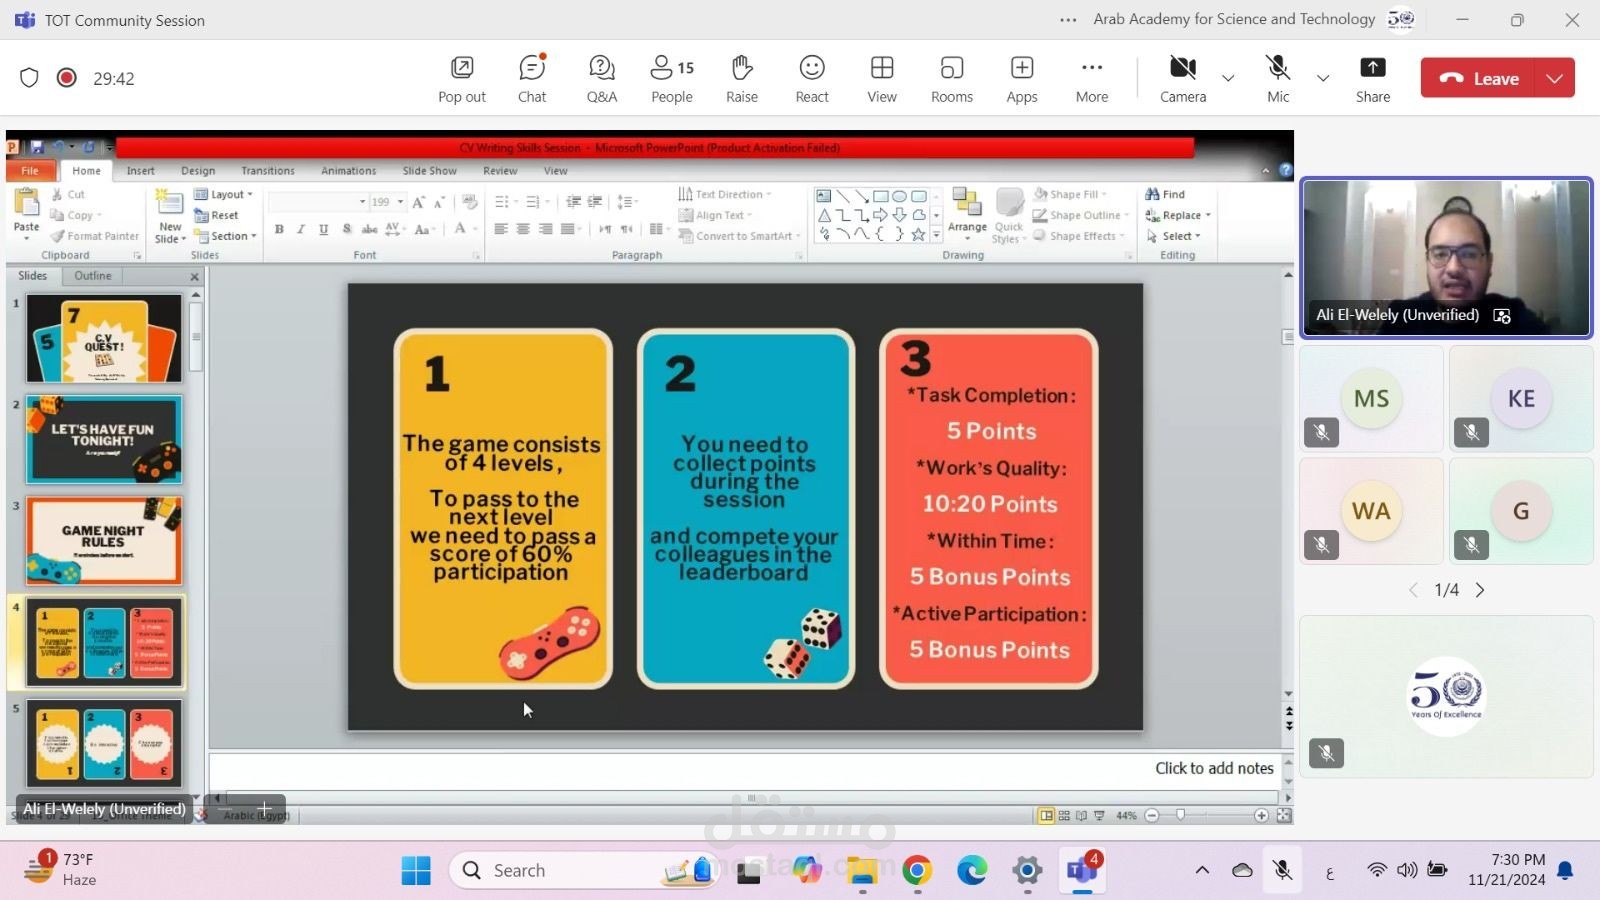Expand camera device options arrow

[1228, 78]
